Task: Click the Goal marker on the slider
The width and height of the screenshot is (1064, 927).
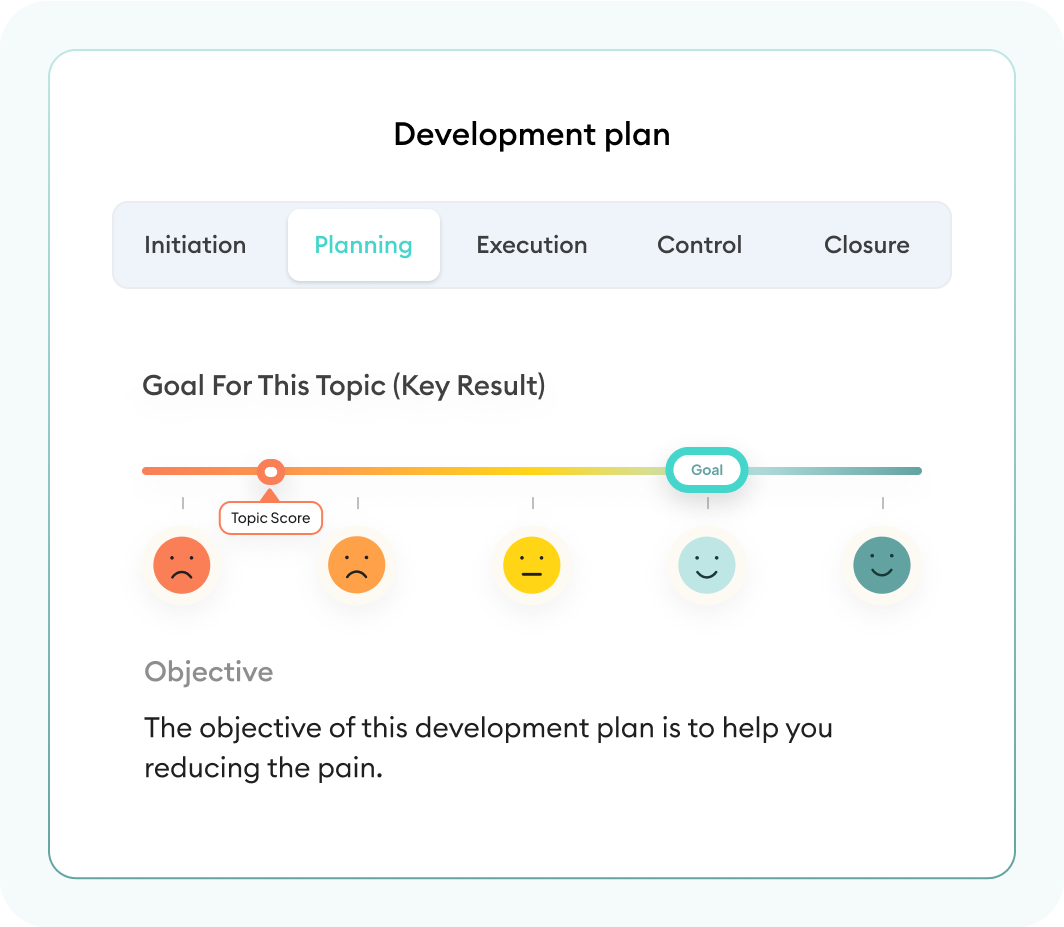Action: (x=707, y=470)
